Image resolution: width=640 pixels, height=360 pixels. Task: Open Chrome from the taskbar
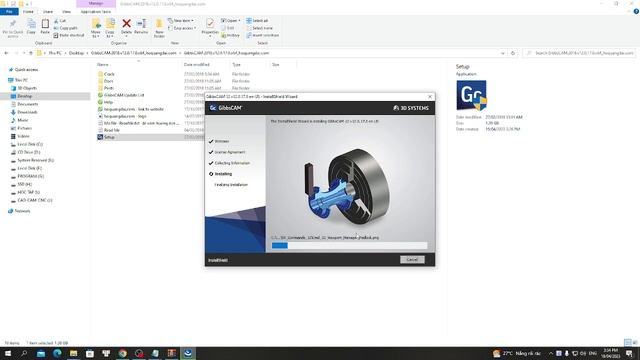[122, 353]
